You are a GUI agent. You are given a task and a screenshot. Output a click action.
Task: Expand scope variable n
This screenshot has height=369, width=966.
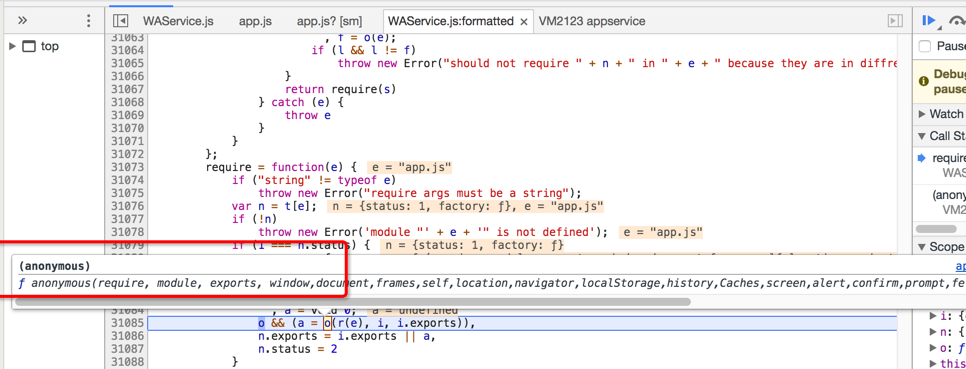(934, 332)
